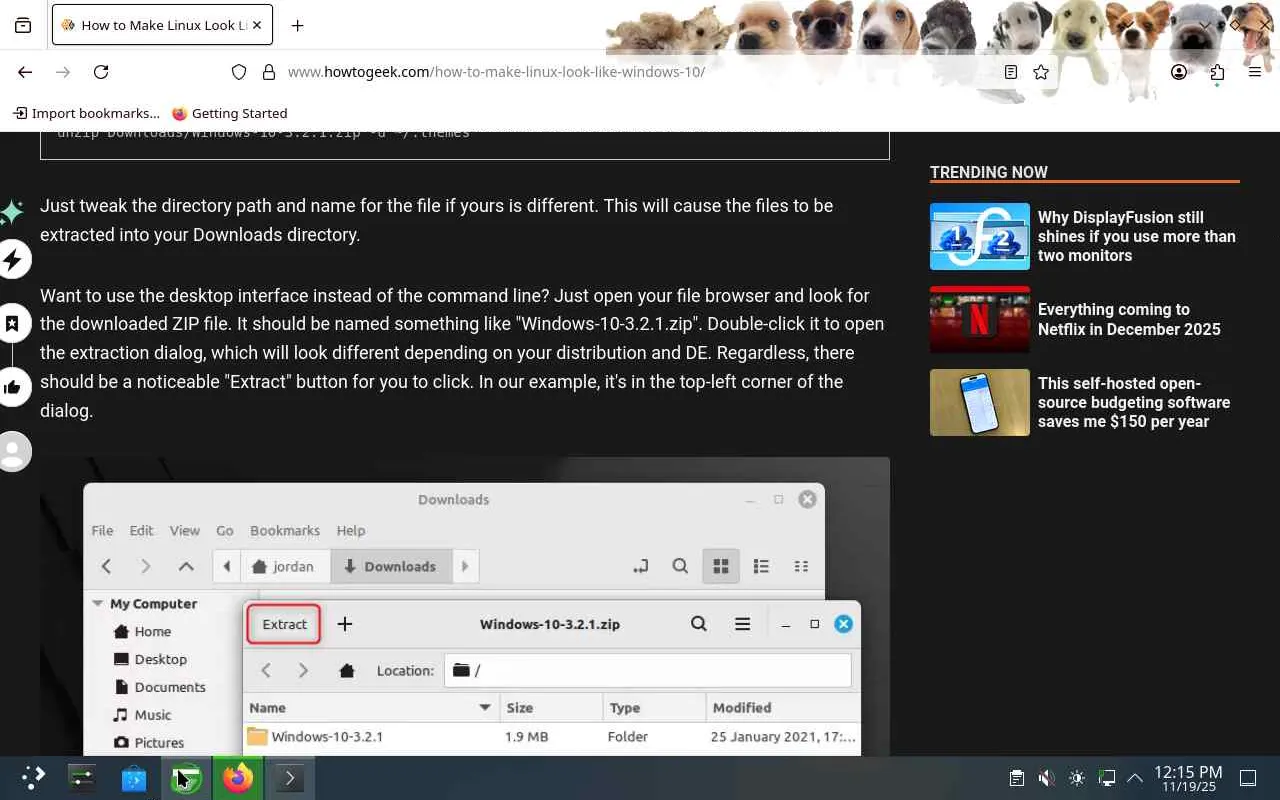Image resolution: width=1280 pixels, height=800 pixels.
Task: Click the TRENDING NOW heading
Action: pos(989,172)
